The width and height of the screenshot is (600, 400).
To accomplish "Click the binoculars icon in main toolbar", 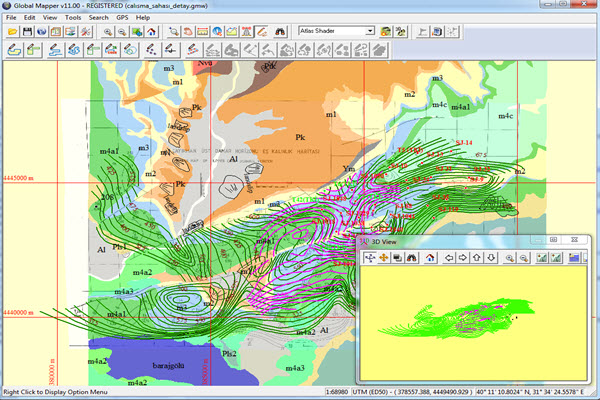I will pyautogui.click(x=280, y=32).
